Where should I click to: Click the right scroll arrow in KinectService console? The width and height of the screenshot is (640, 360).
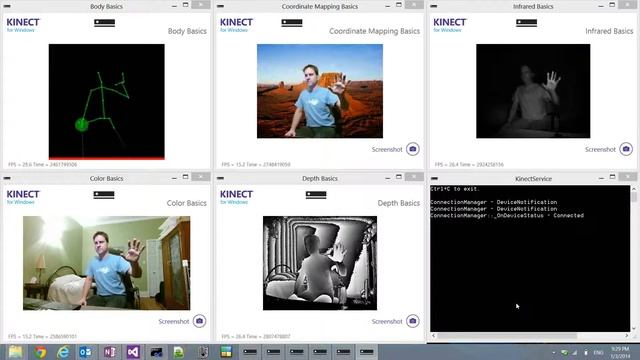pyautogui.click(x=627, y=336)
